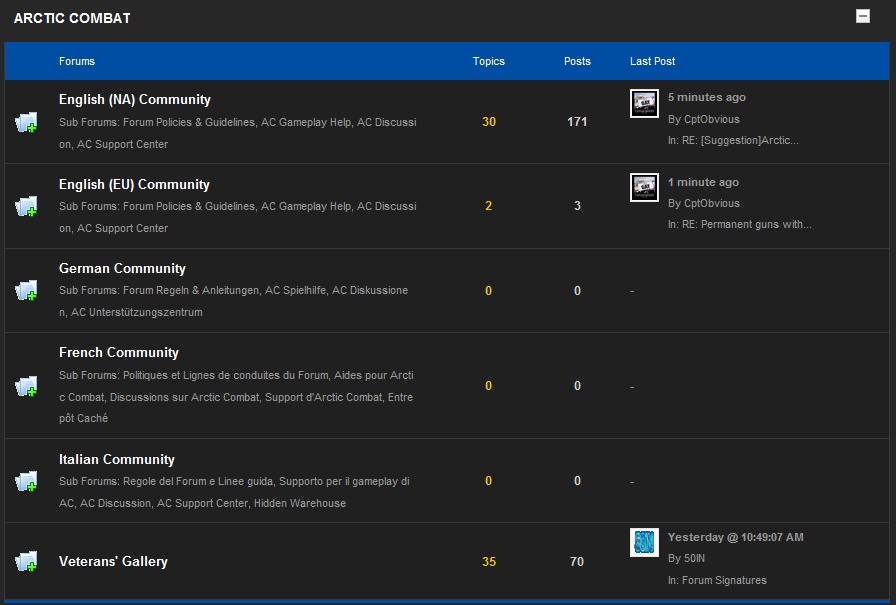Click topic count 30 for English (NA)
Image resolution: width=896 pixels, height=605 pixels.
tap(489, 122)
